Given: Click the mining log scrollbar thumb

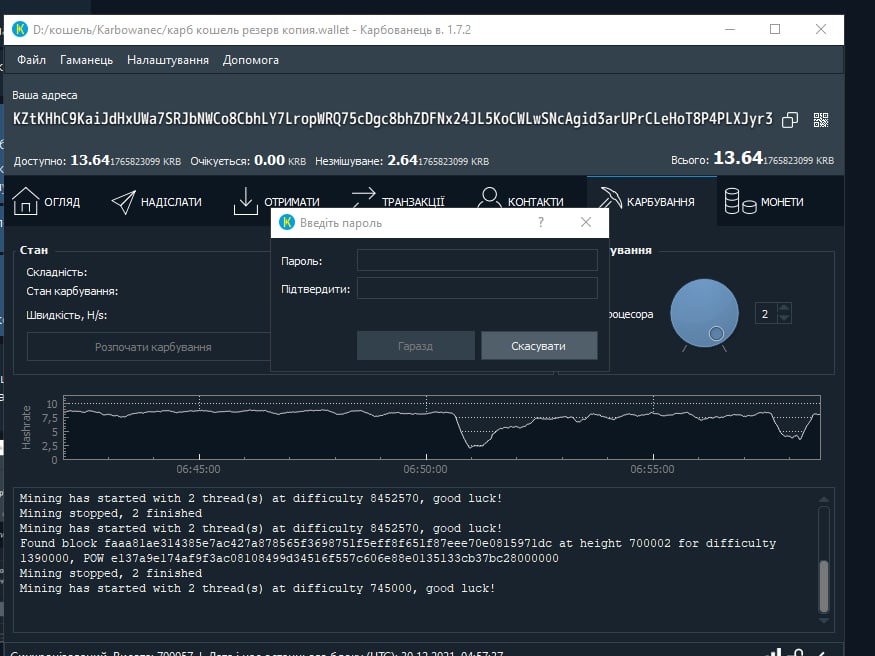Looking at the screenshot, I should click(824, 586).
